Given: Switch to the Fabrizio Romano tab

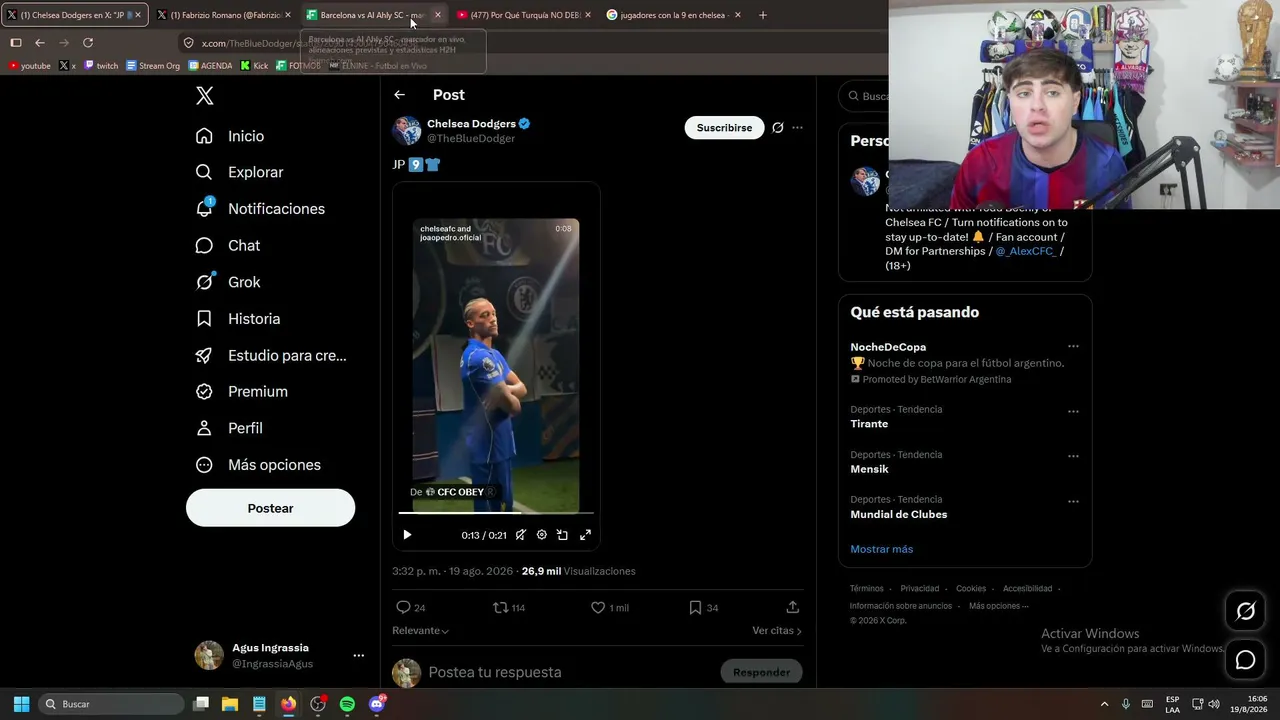Looking at the screenshot, I should pyautogui.click(x=225, y=15).
